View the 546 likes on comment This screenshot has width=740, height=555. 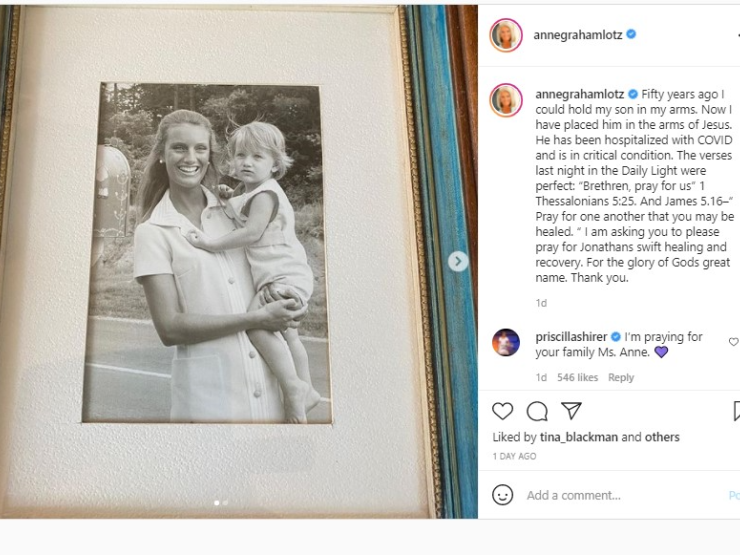click(x=577, y=378)
